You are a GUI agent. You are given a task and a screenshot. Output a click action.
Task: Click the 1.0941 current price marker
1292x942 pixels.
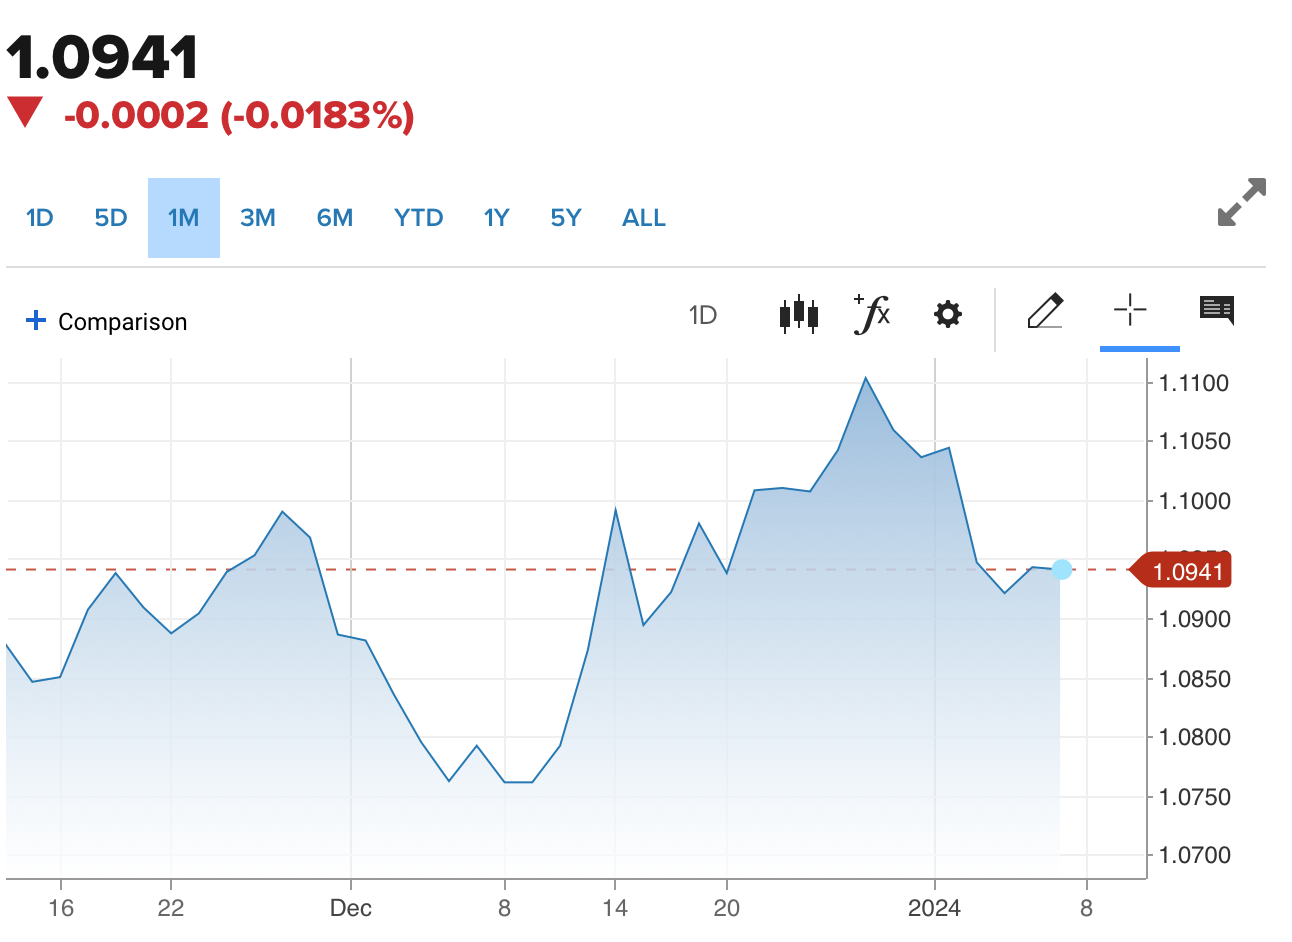pyautogui.click(x=1186, y=571)
